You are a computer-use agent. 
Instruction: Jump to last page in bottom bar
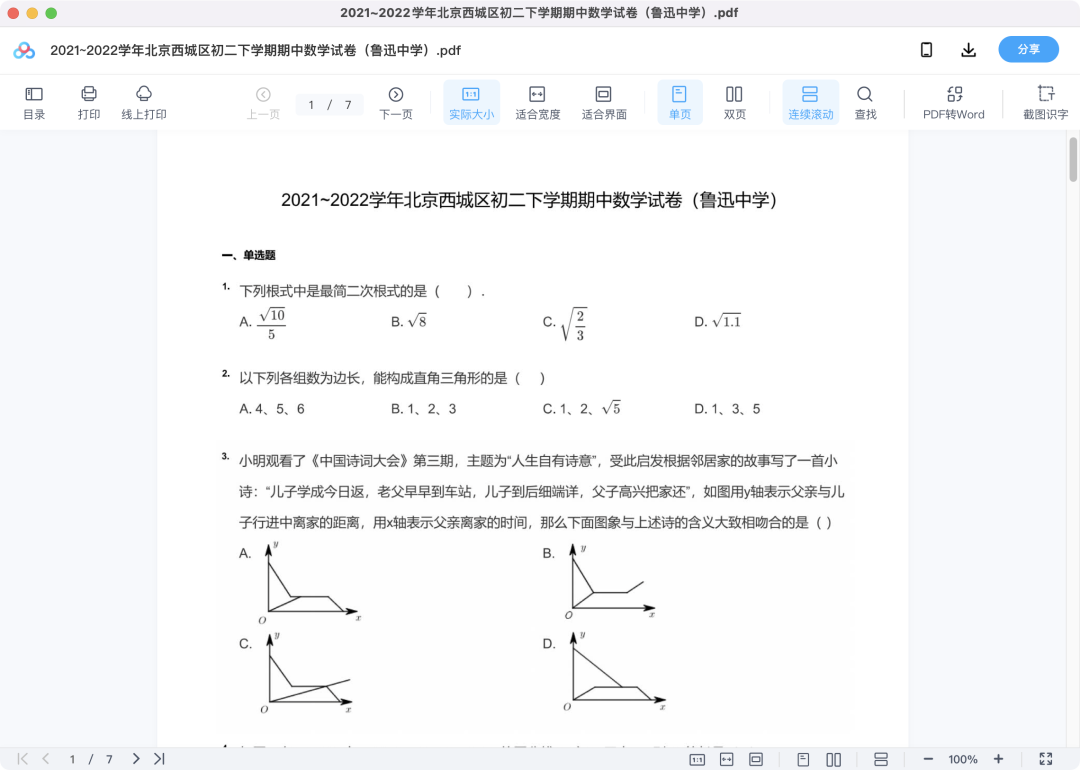click(x=159, y=759)
